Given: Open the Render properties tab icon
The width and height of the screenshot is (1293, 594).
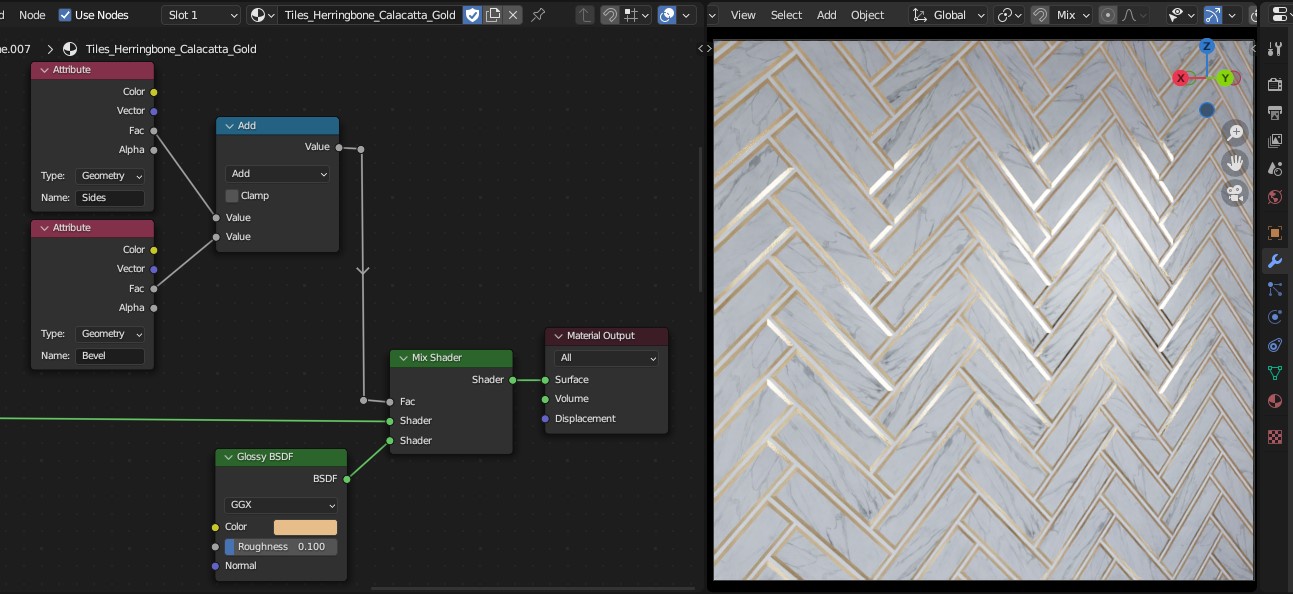Looking at the screenshot, I should click(x=1275, y=83).
